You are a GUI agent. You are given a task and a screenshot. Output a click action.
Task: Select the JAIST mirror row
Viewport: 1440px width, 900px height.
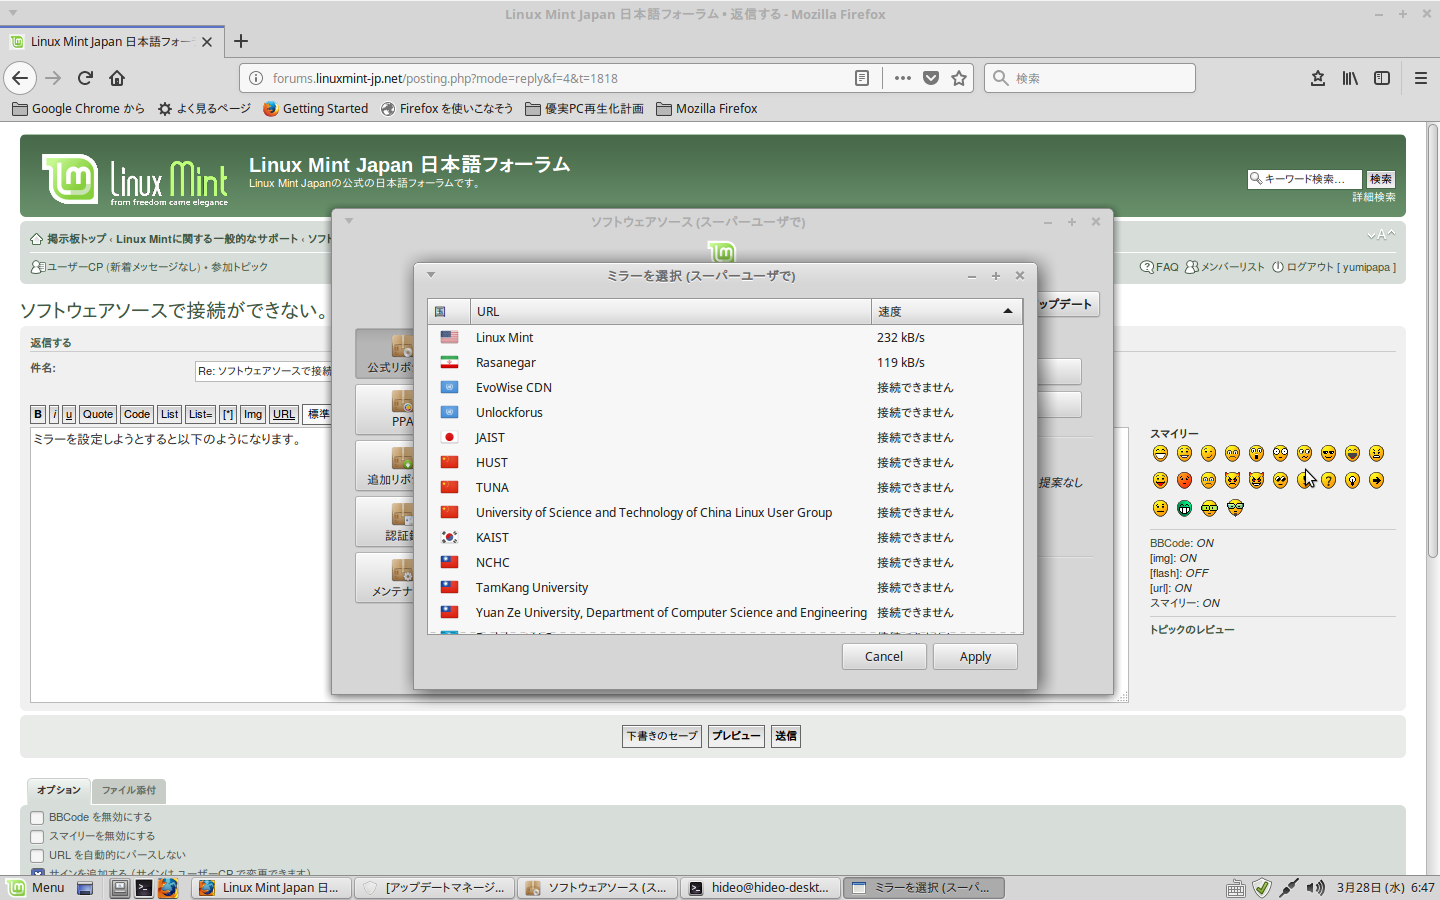click(x=725, y=437)
